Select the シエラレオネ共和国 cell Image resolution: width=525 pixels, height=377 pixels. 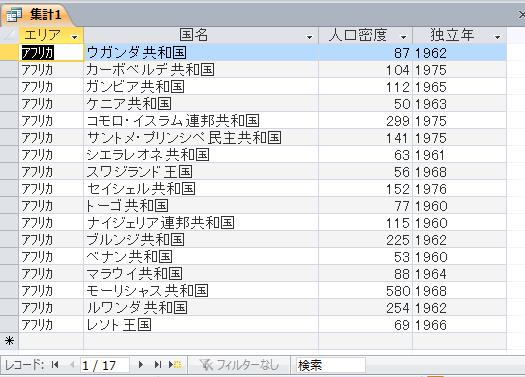(x=201, y=155)
